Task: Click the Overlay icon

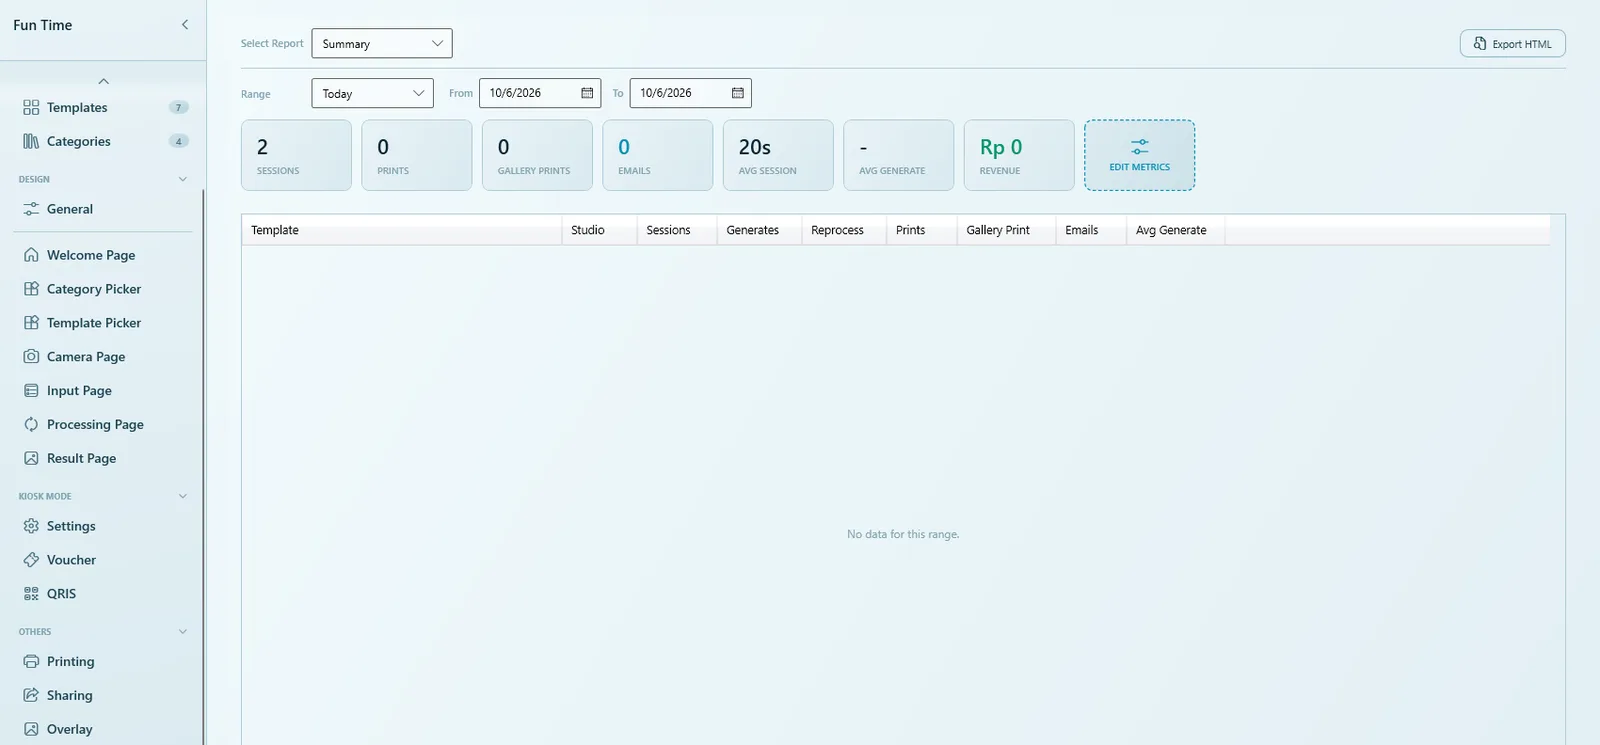Action: click(31, 730)
